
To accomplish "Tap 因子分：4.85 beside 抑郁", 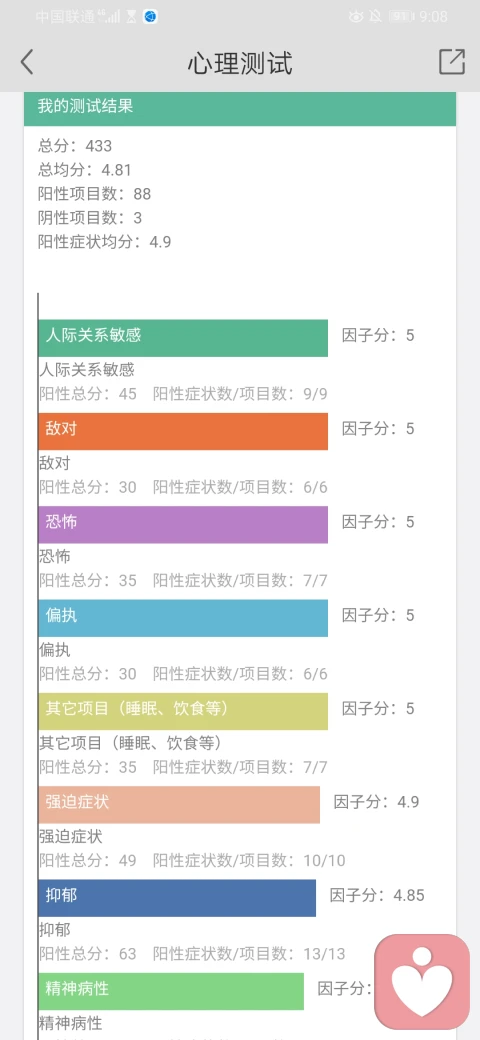I will pos(377,895).
